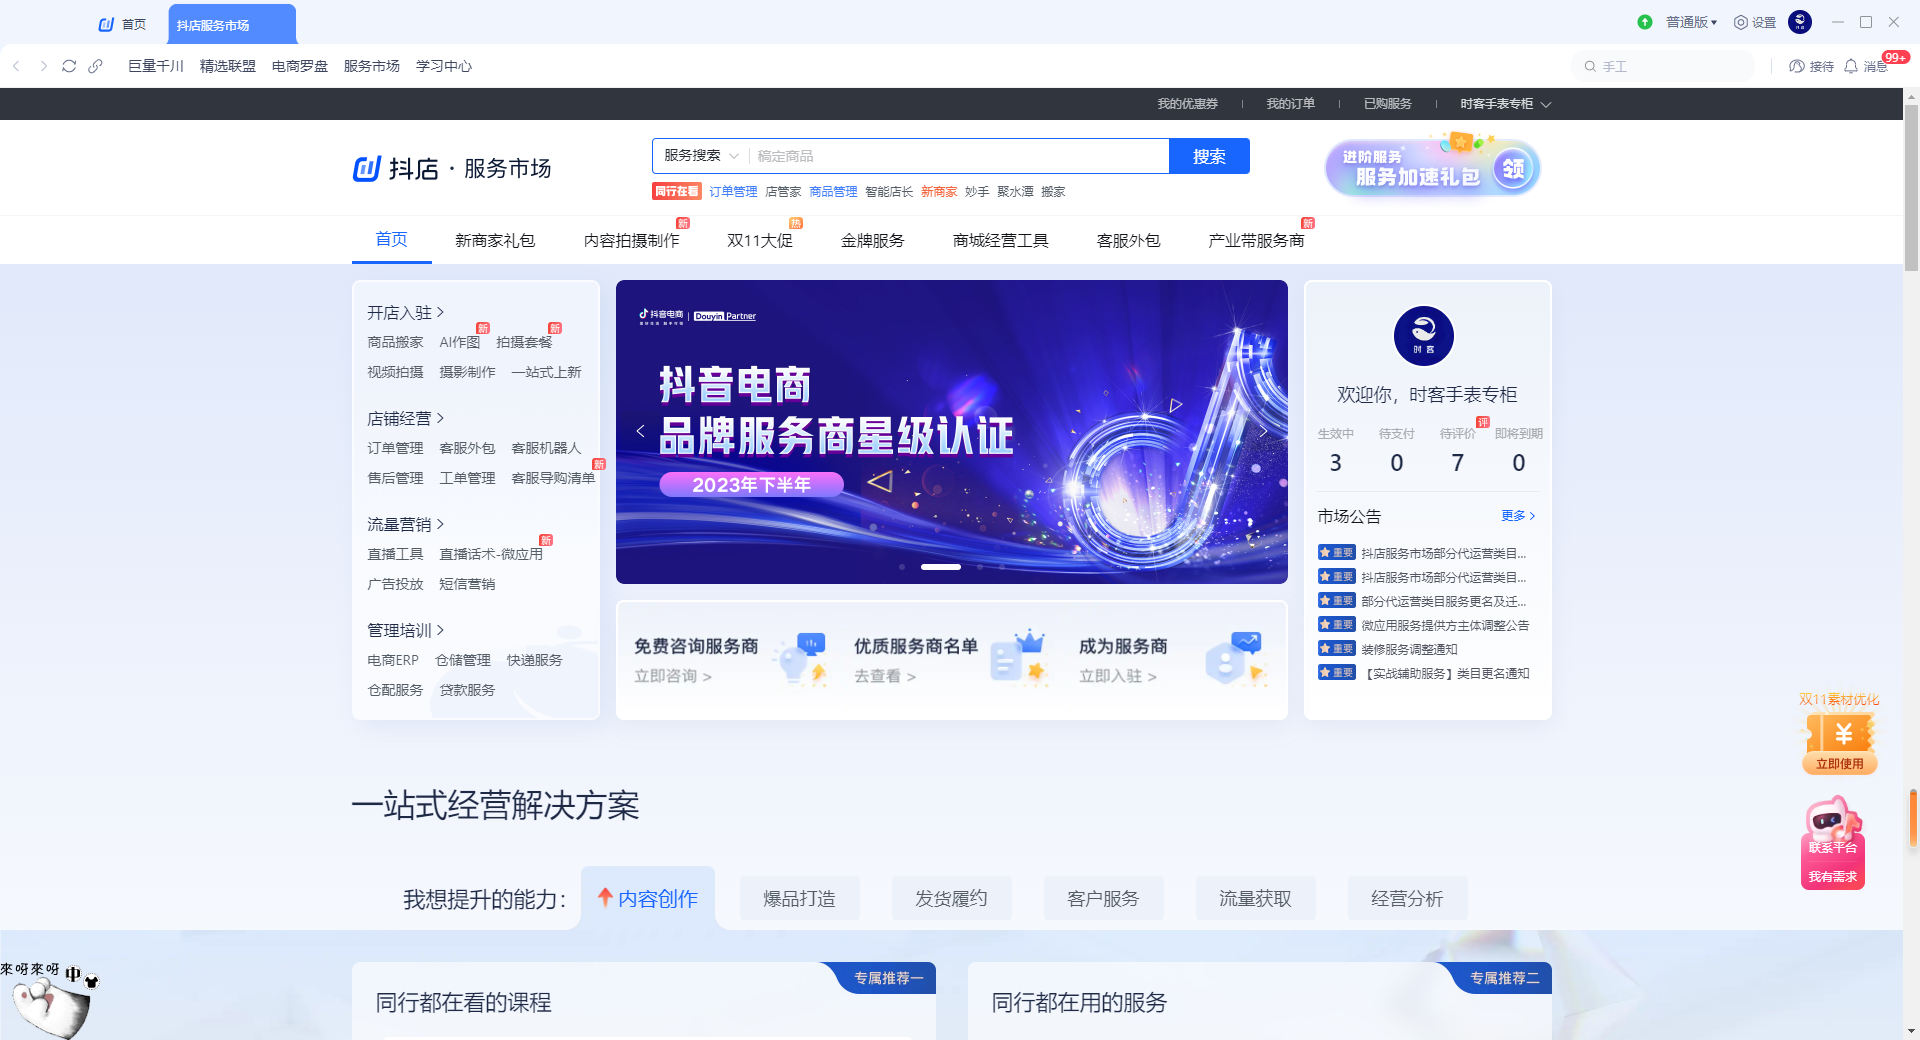Viewport: 1920px width, 1040px height.
Task: Switch to 抖店服务市场 window tab
Action: click(232, 25)
